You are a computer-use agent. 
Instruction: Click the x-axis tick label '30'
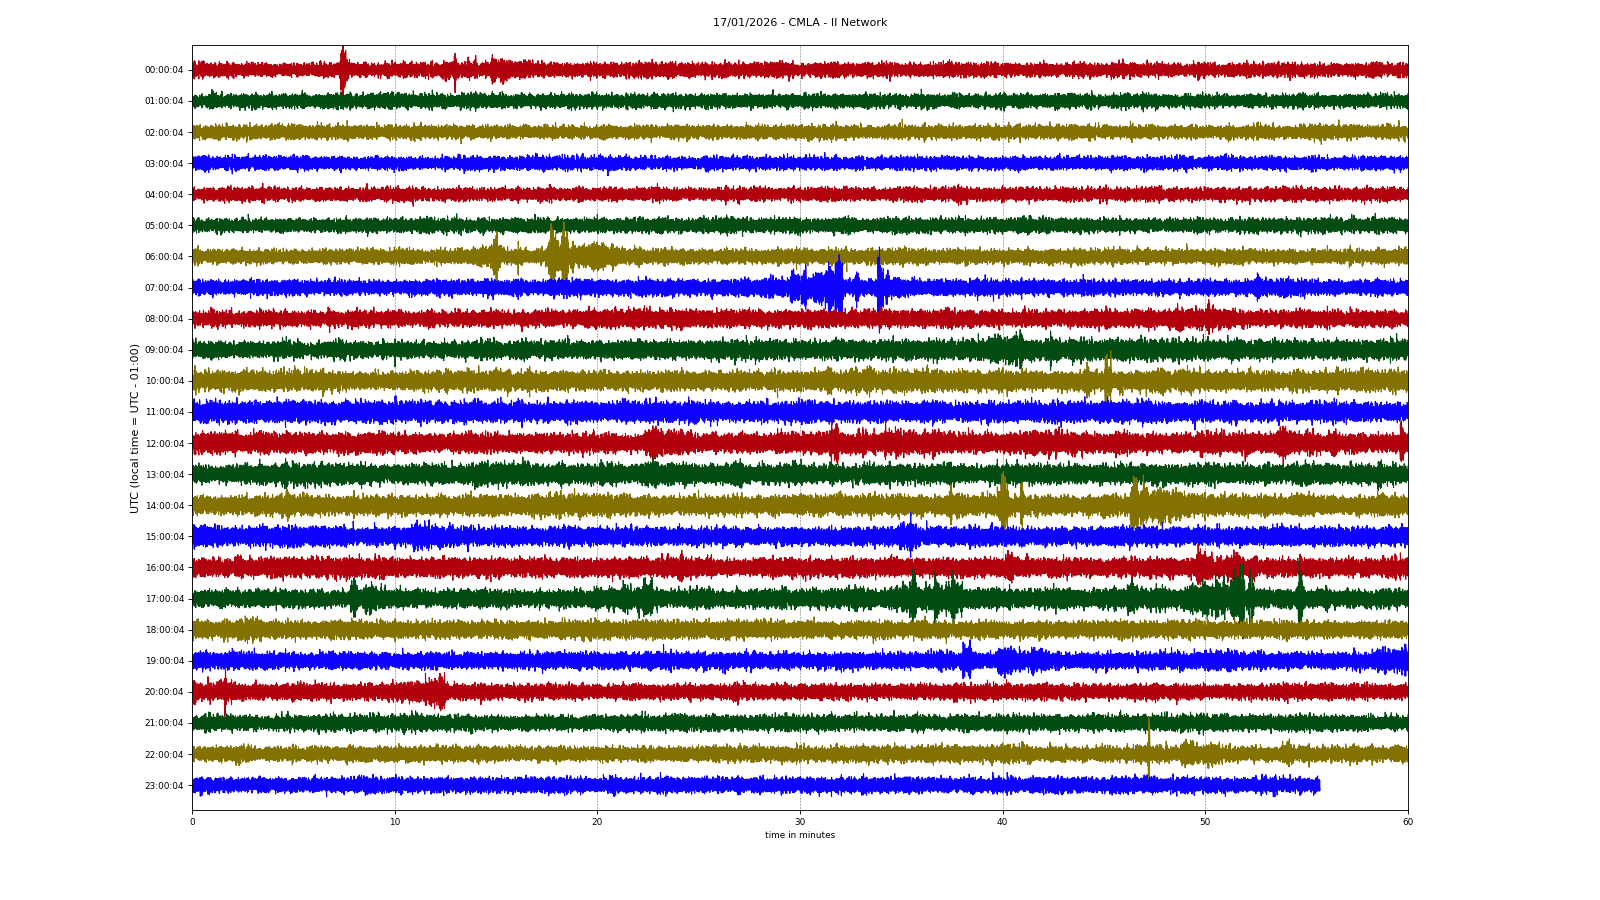click(800, 822)
